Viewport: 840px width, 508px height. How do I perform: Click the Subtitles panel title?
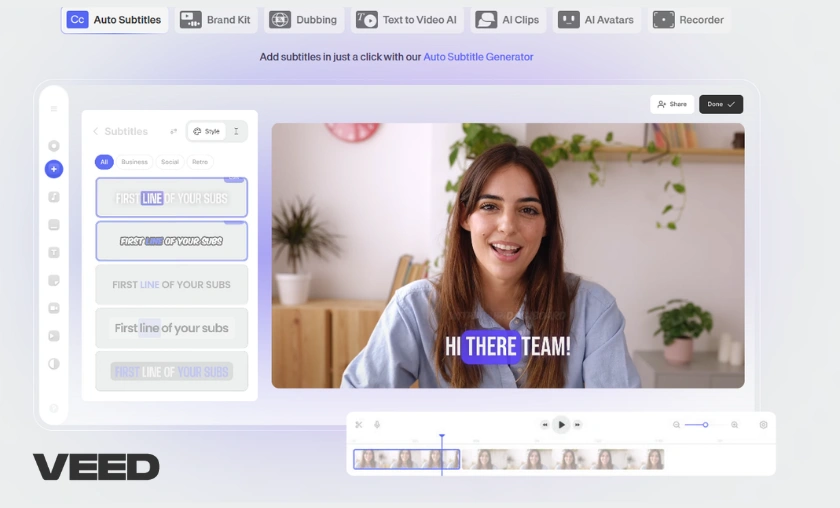click(x=126, y=131)
